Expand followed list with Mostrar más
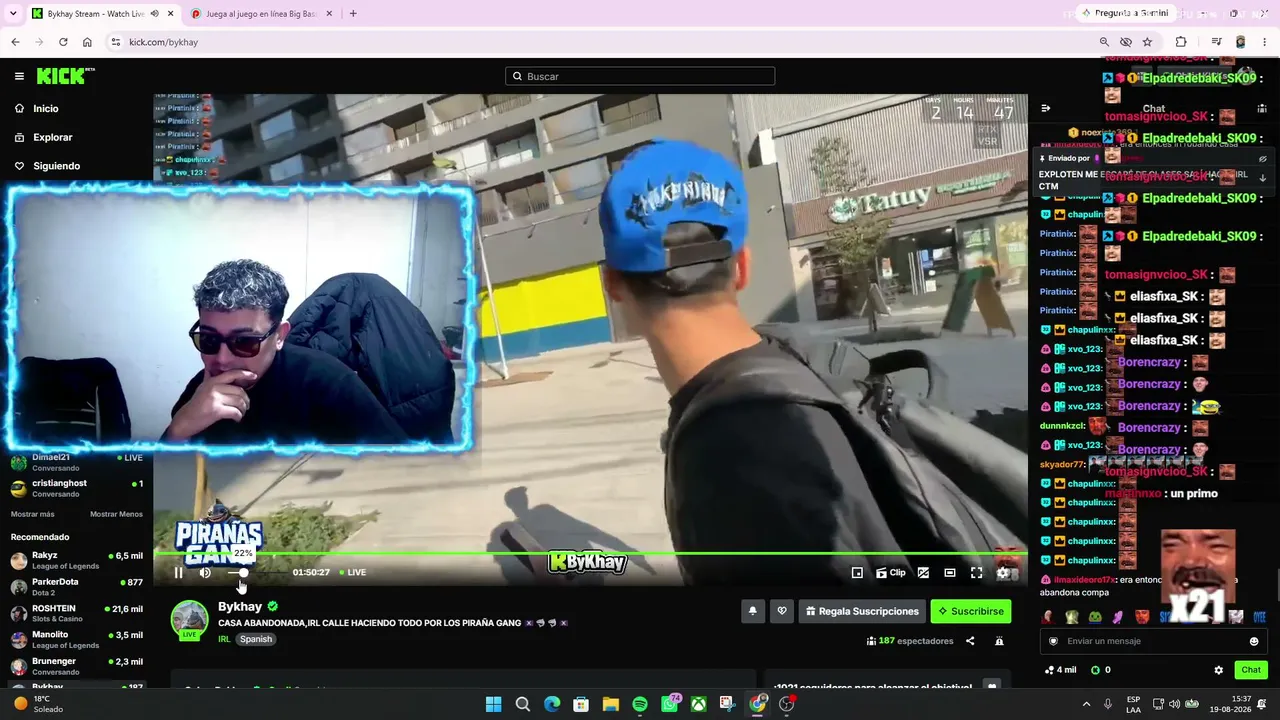The height and width of the screenshot is (720, 1280). click(x=33, y=514)
